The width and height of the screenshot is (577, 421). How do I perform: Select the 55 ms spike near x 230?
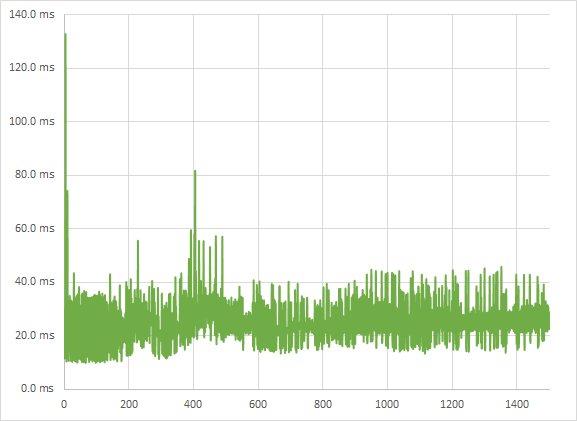138,241
